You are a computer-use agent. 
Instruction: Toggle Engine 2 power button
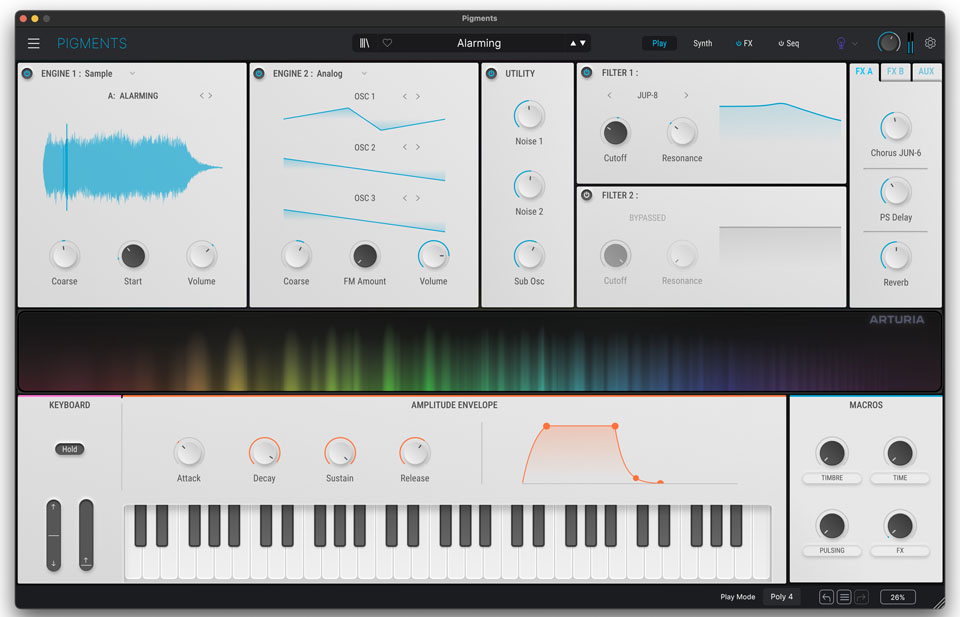click(x=259, y=73)
